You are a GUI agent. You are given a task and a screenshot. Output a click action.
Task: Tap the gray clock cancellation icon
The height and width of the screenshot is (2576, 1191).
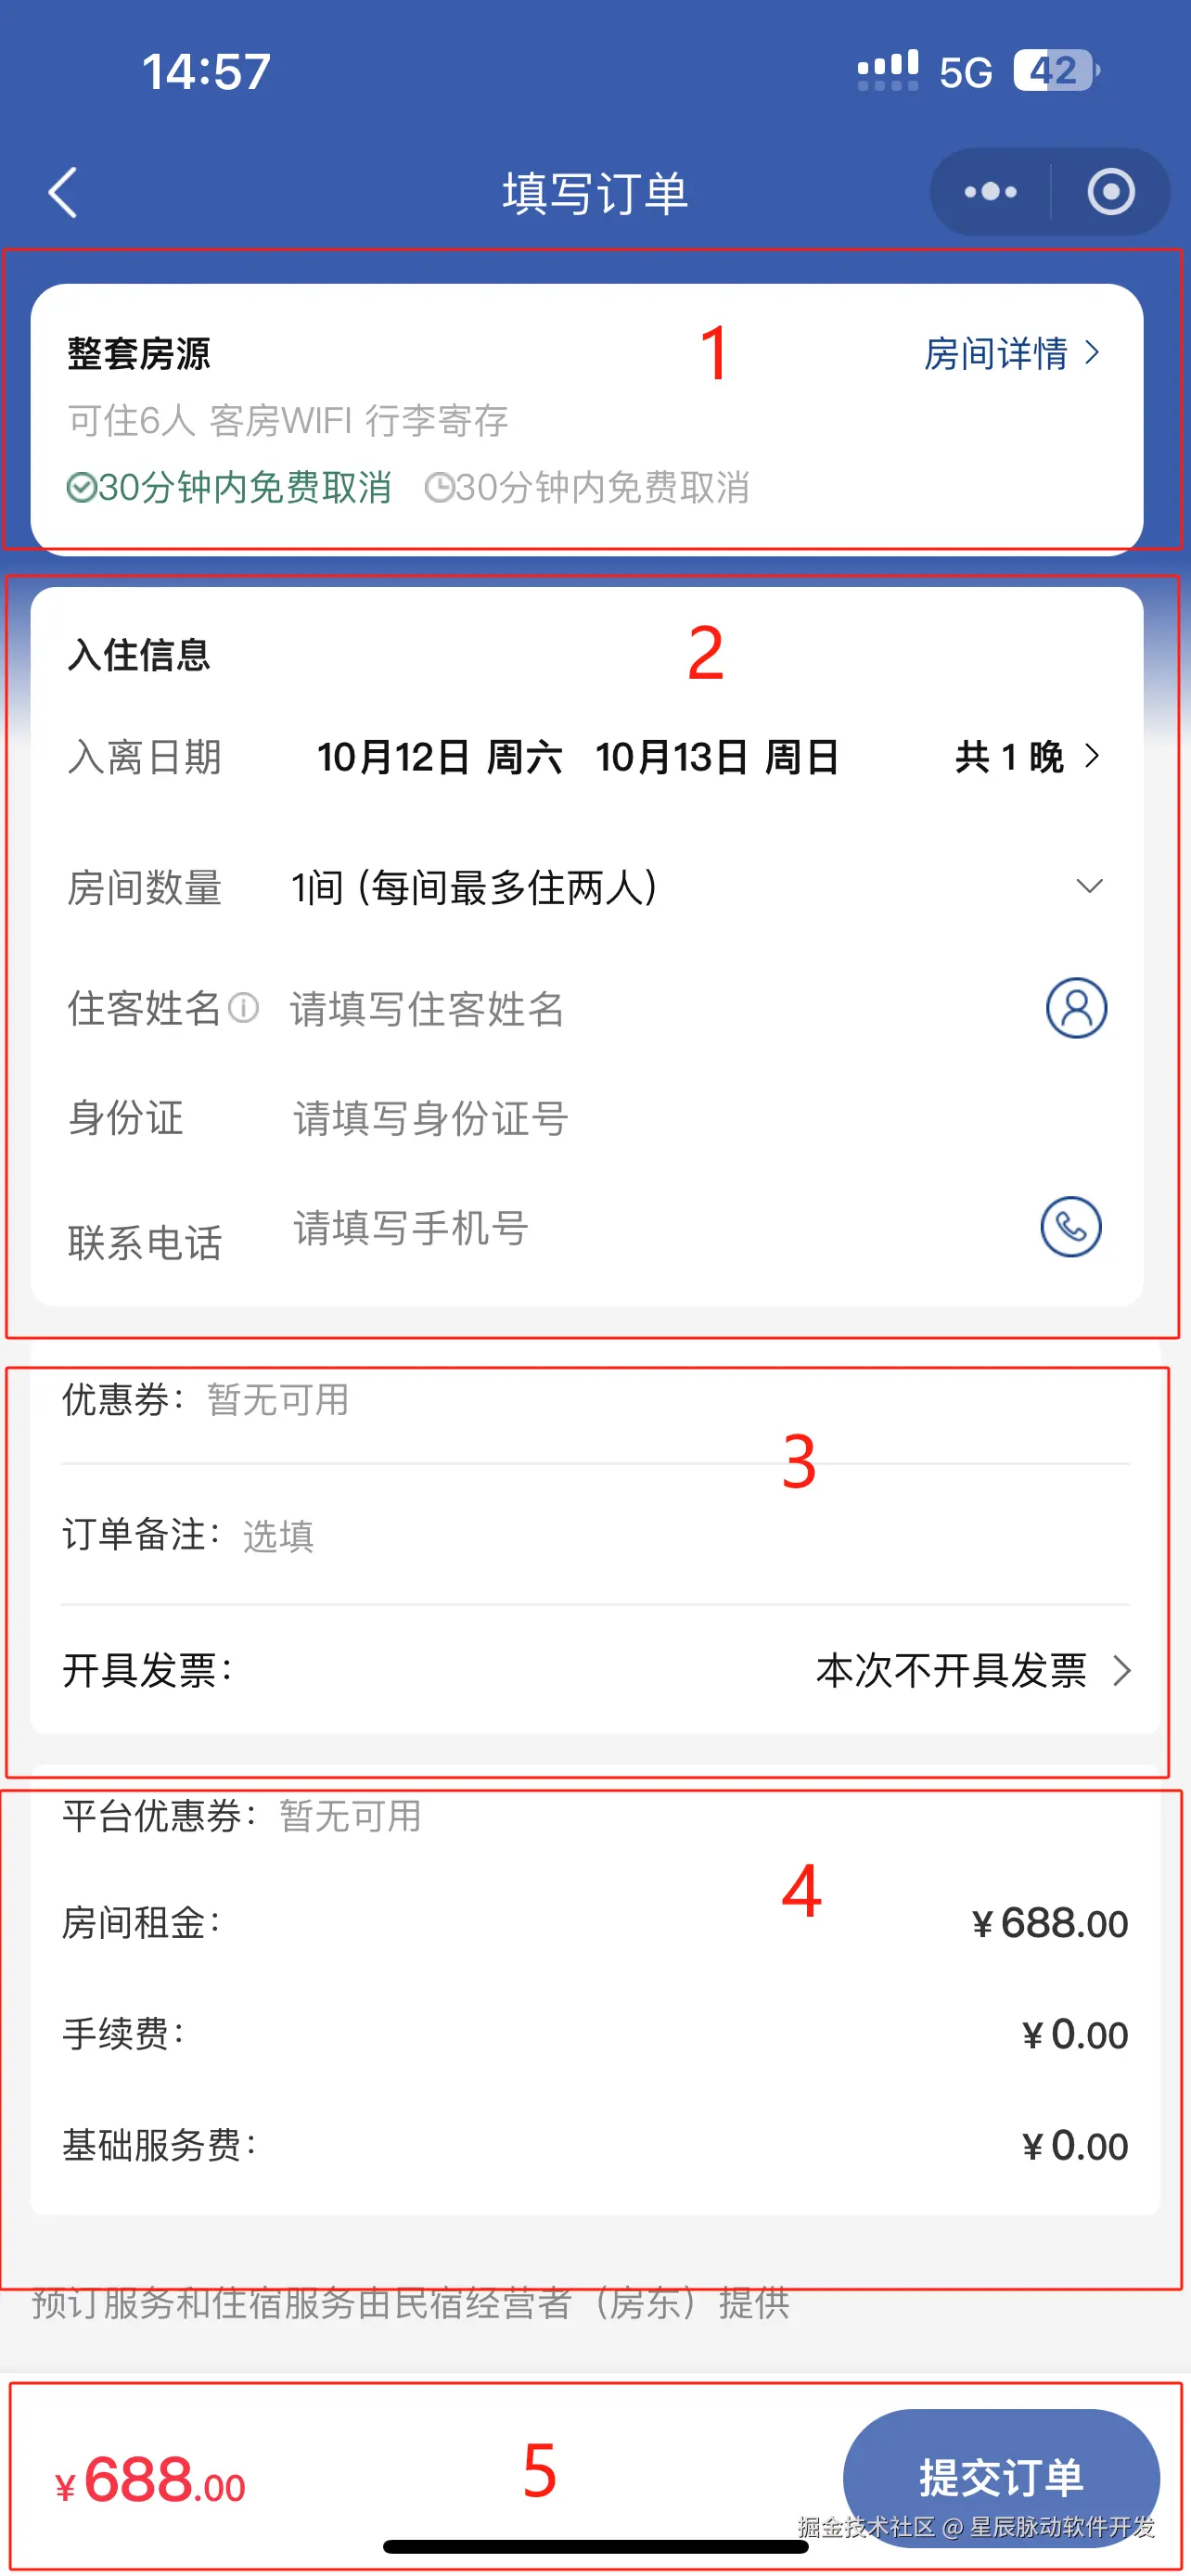tap(439, 488)
